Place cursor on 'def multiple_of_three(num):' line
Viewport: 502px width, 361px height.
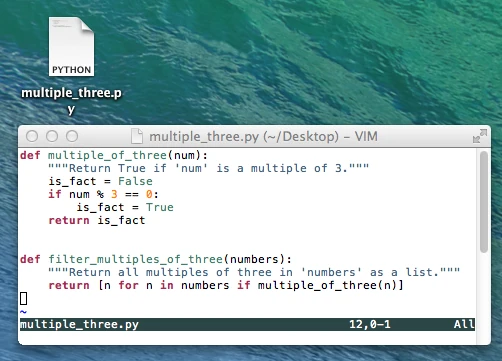pos(114,155)
